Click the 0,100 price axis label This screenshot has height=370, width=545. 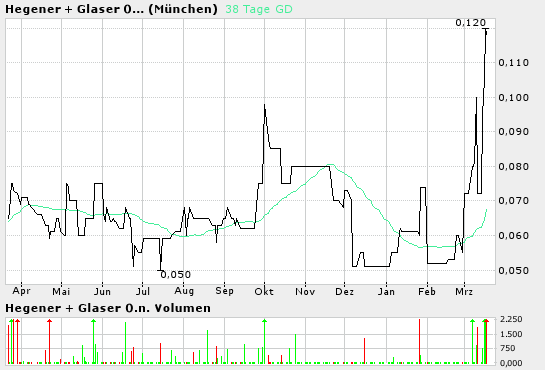point(513,97)
